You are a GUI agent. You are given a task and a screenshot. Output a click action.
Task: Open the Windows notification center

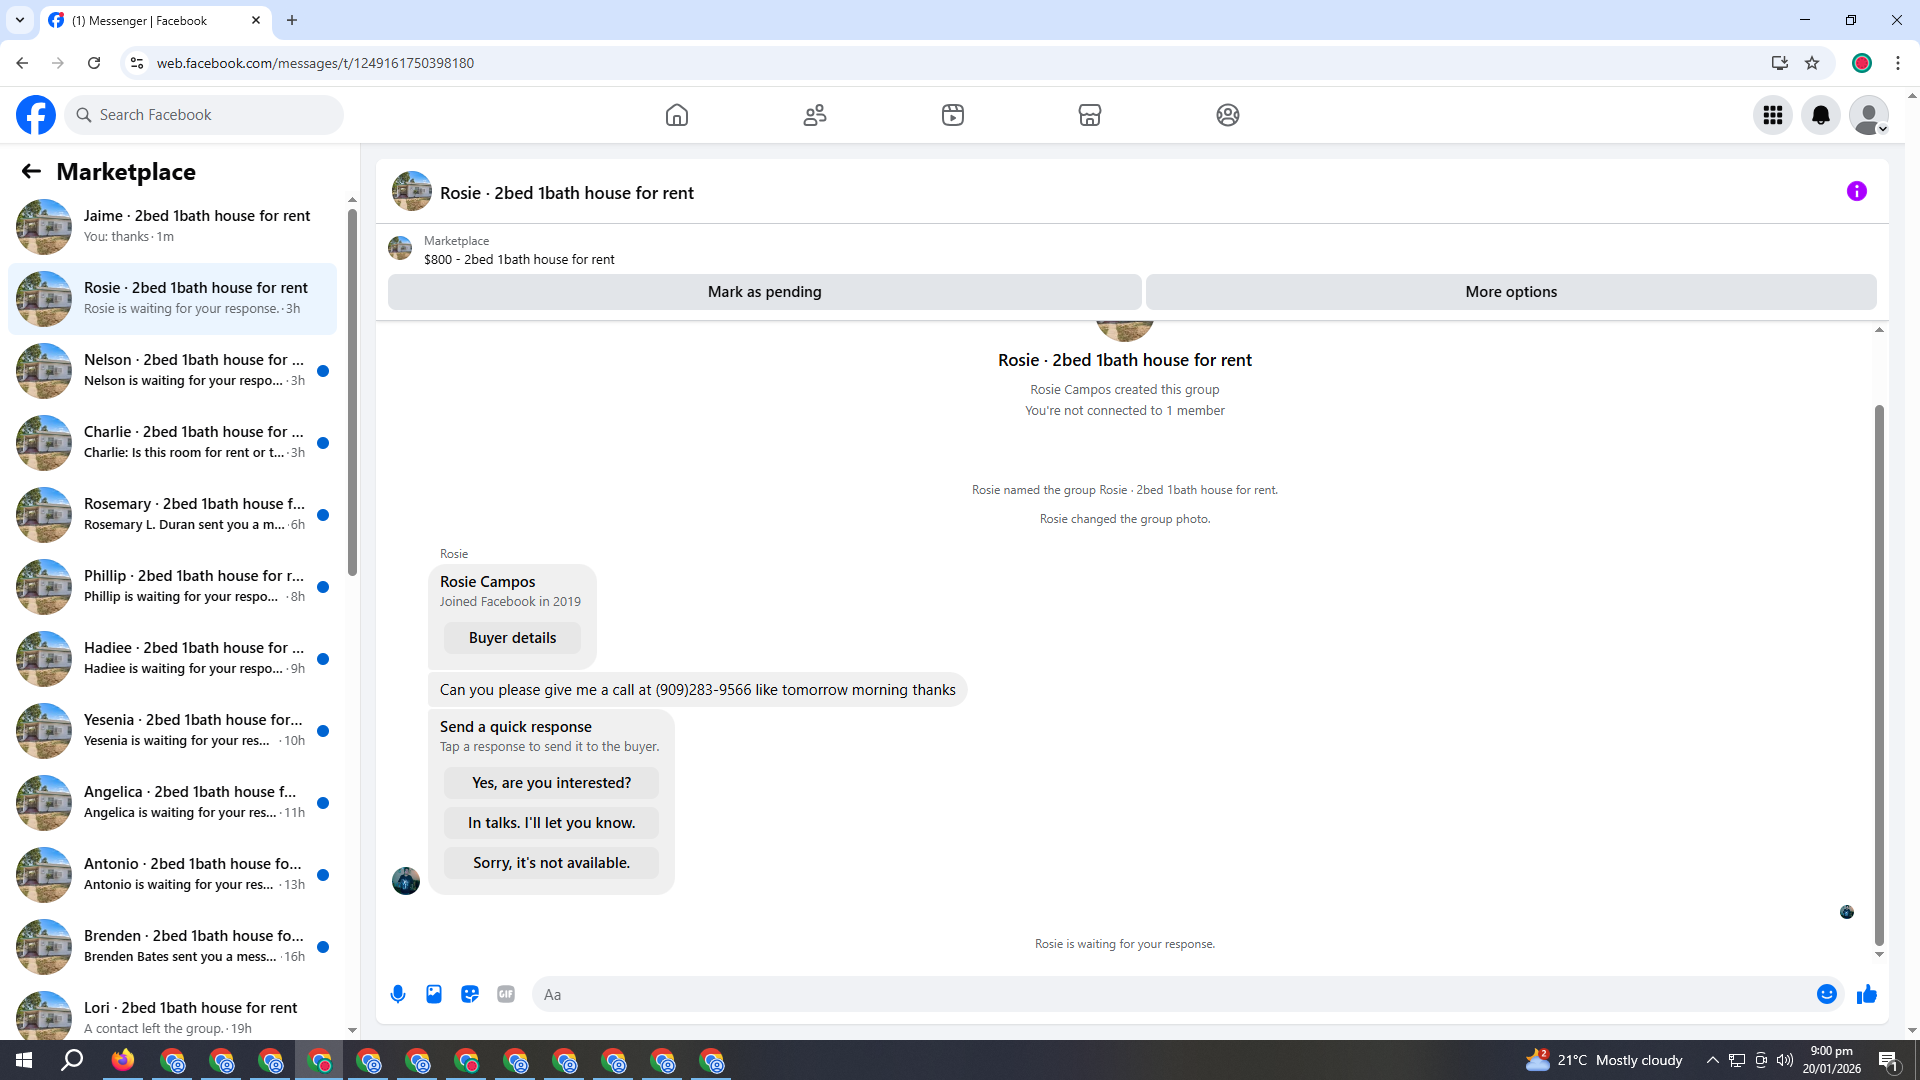tap(1889, 1060)
